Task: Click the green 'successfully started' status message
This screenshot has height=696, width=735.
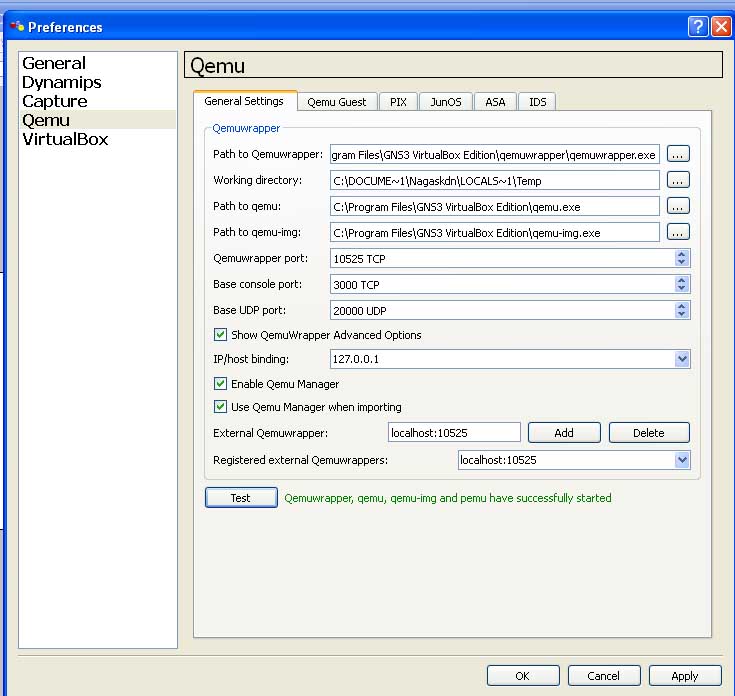Action: pyautogui.click(x=448, y=498)
